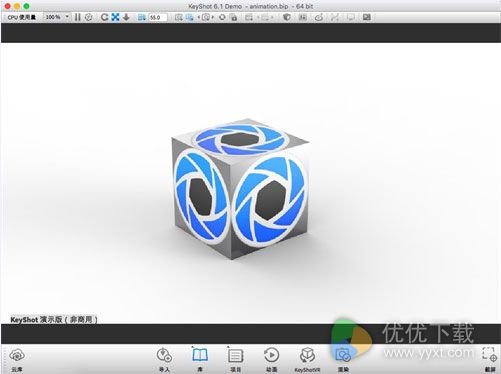Image resolution: width=501 pixels, height=374 pixels.
Task: Click the performance mode icon beside pause
Action: coord(88,17)
